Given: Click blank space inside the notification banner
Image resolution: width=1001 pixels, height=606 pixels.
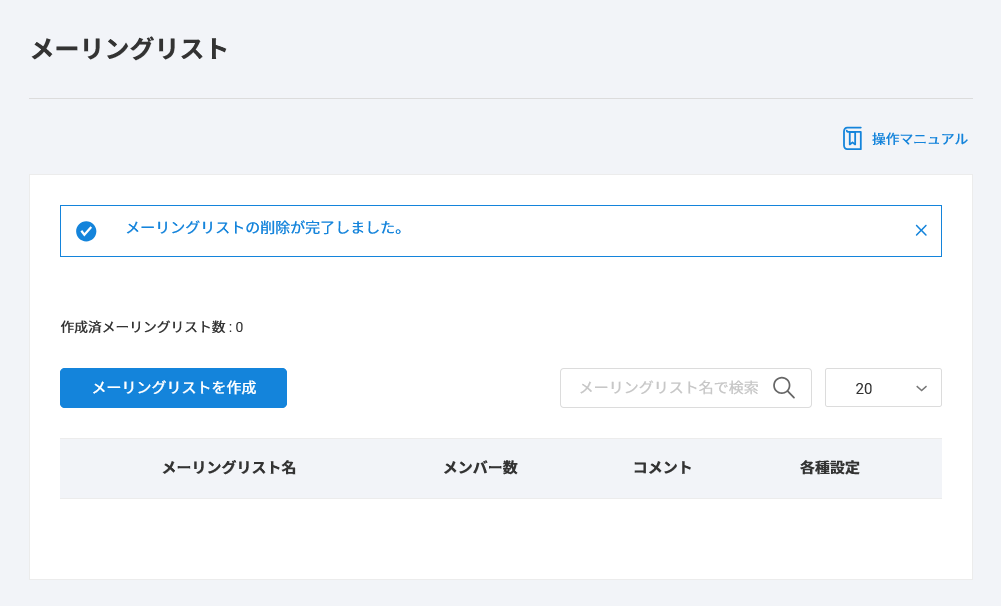Looking at the screenshot, I should click(x=650, y=231).
